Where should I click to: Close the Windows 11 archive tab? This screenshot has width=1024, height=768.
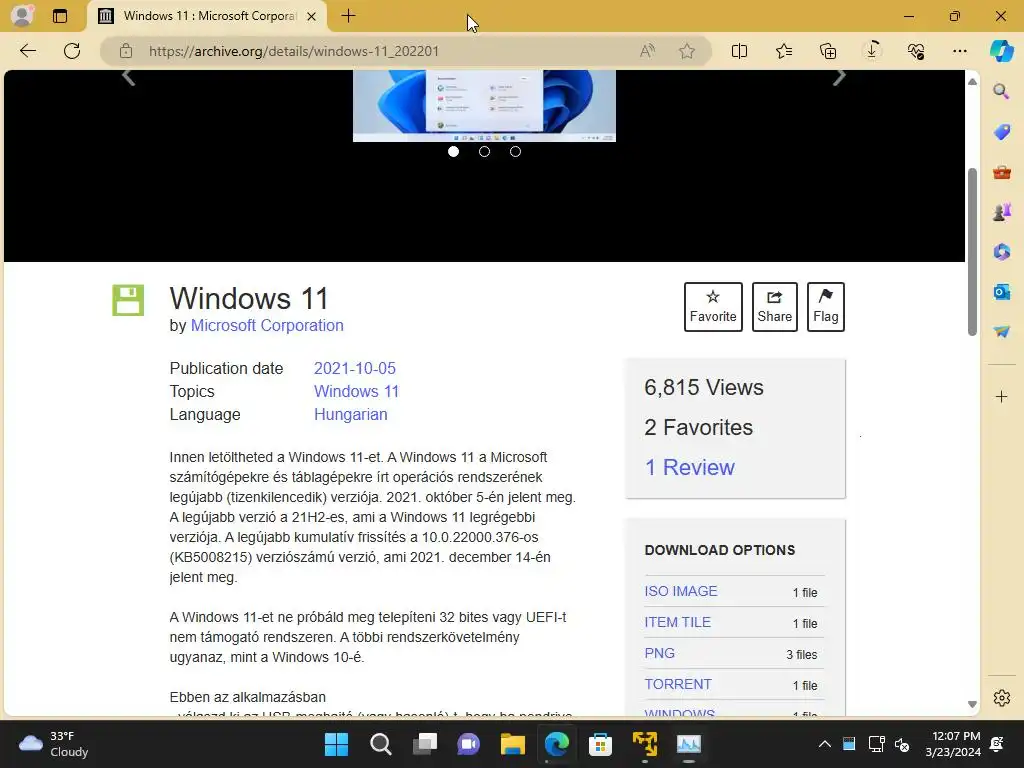312,16
